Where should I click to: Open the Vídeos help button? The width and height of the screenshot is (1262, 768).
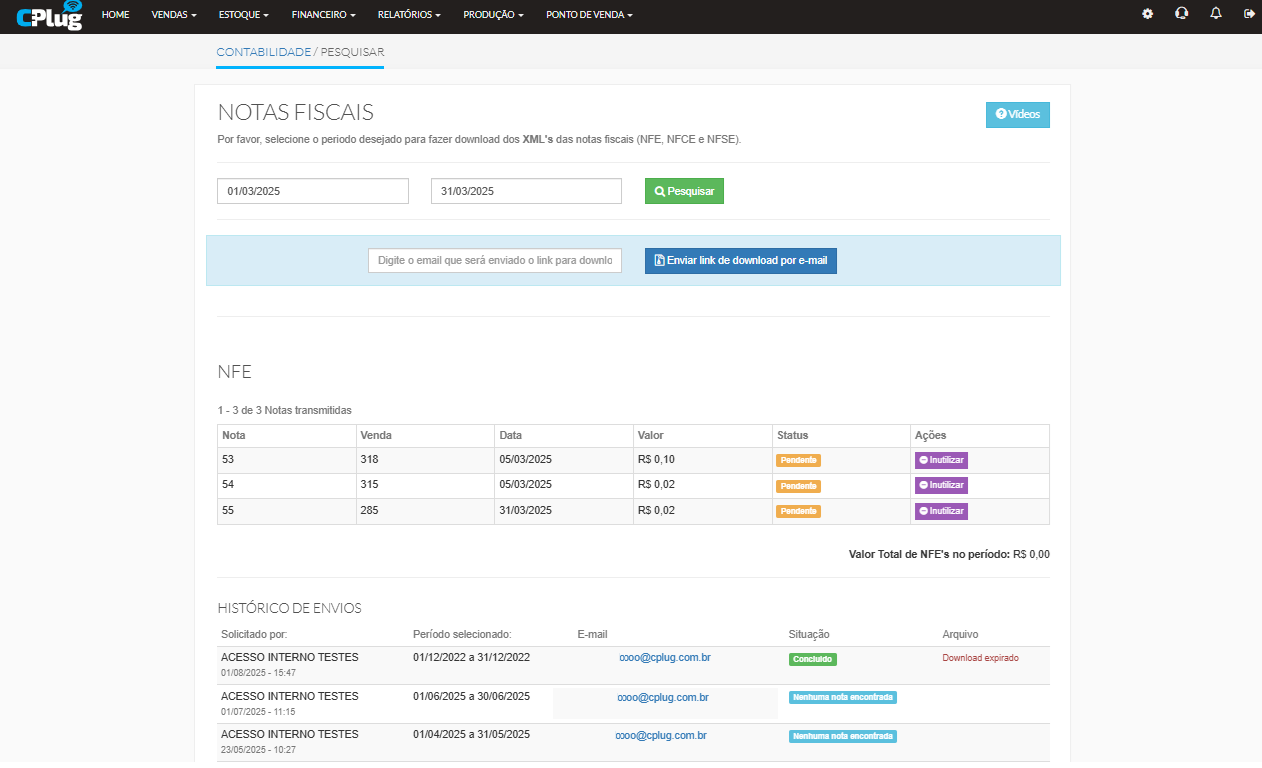tap(1017, 115)
